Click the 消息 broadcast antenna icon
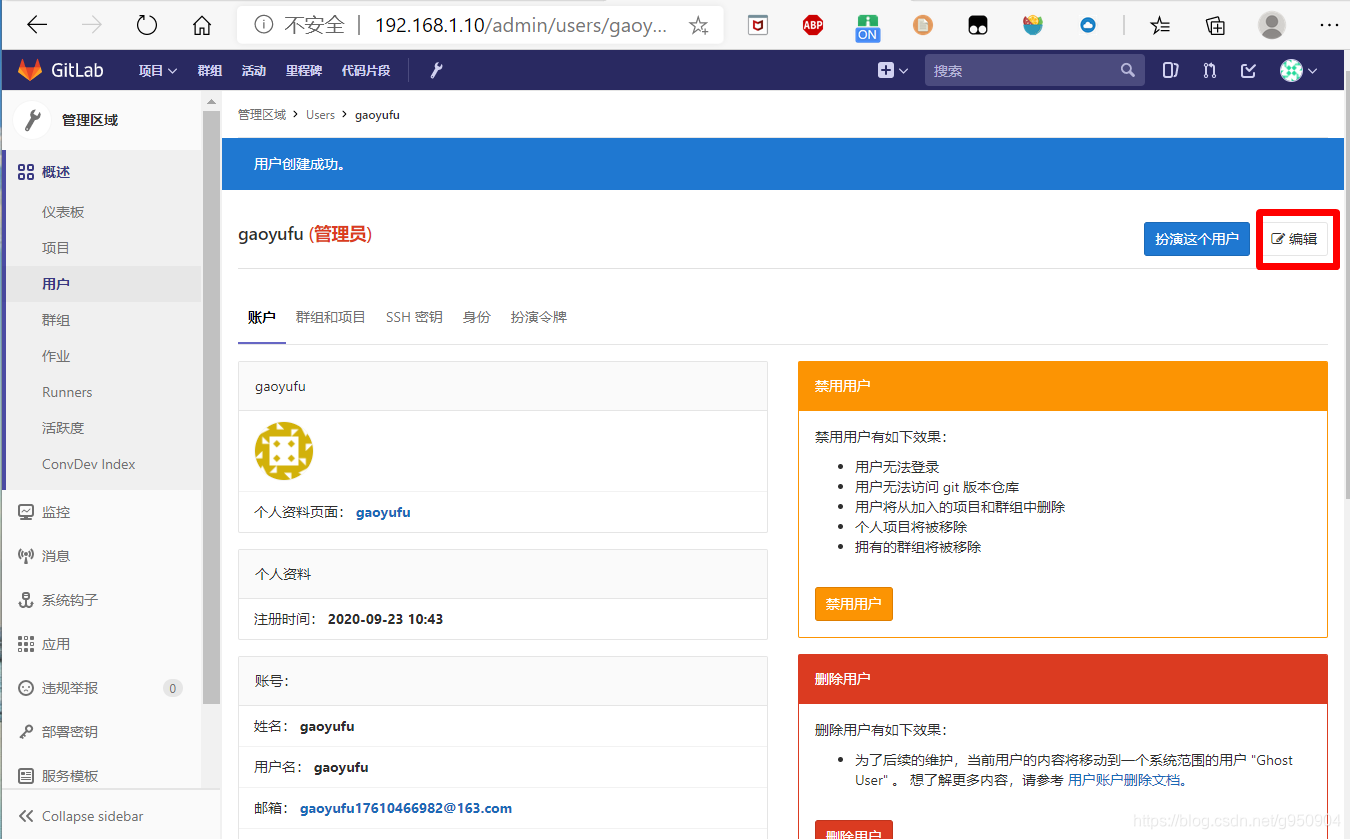Viewport: 1350px width, 839px height. click(27, 556)
